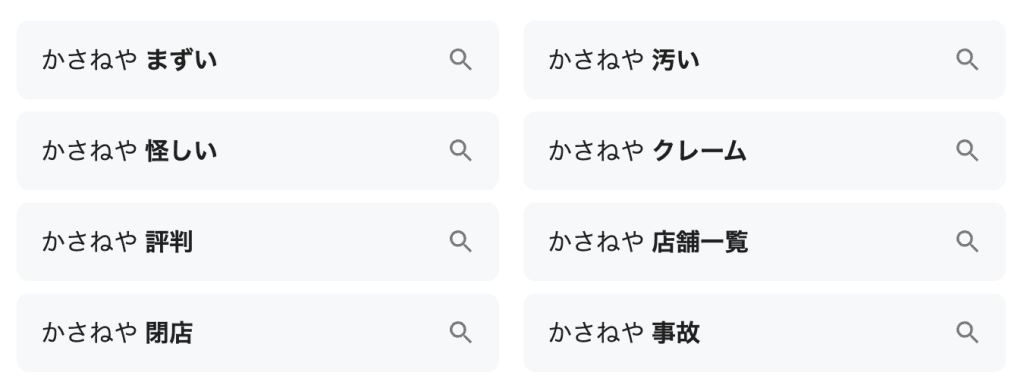Choose the かさねや 事故 suggestion text
Viewport: 1024px width, 391px height.
point(624,332)
